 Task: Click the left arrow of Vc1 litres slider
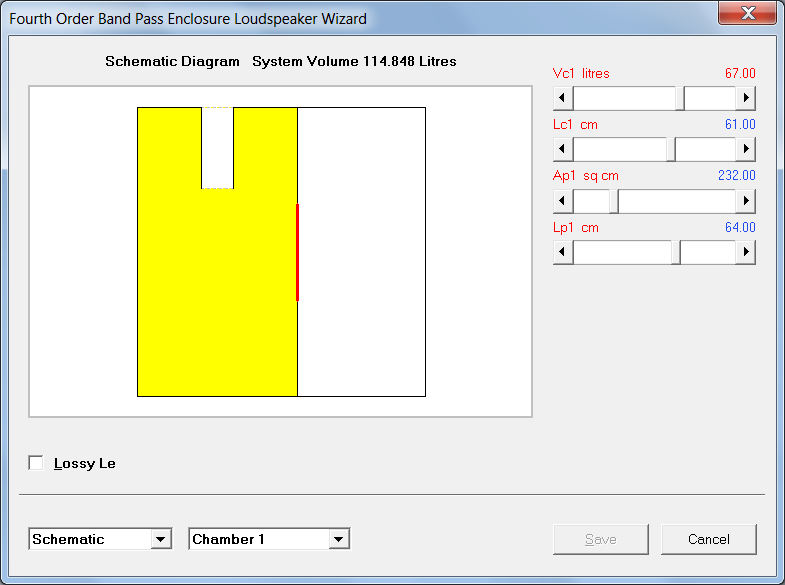pyautogui.click(x=563, y=98)
